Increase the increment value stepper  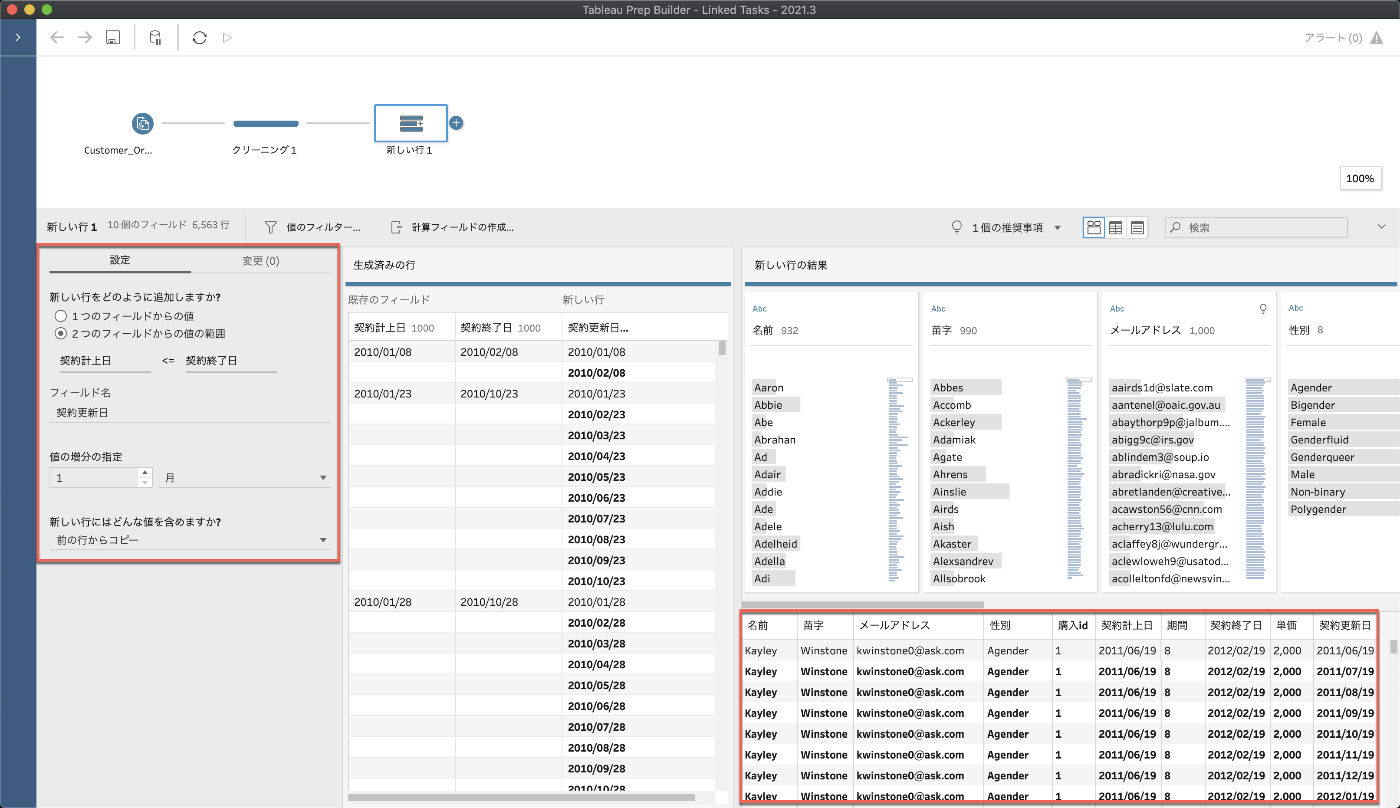145,473
